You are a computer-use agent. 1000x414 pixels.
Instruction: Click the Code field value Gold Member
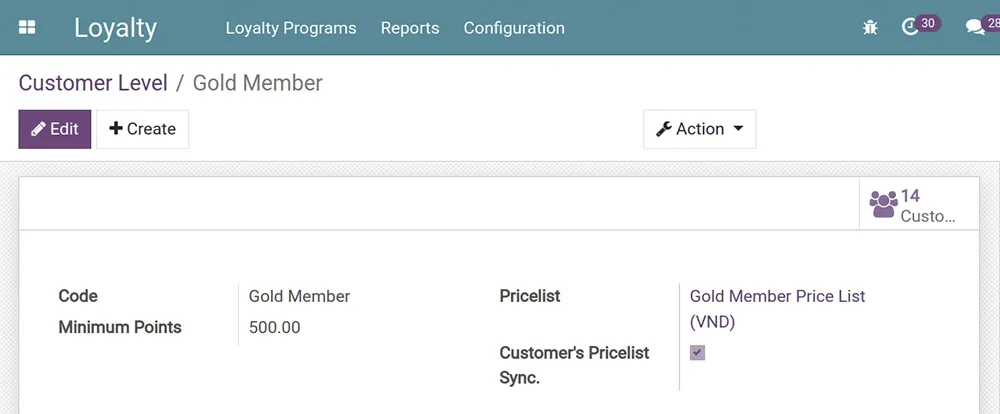299,296
